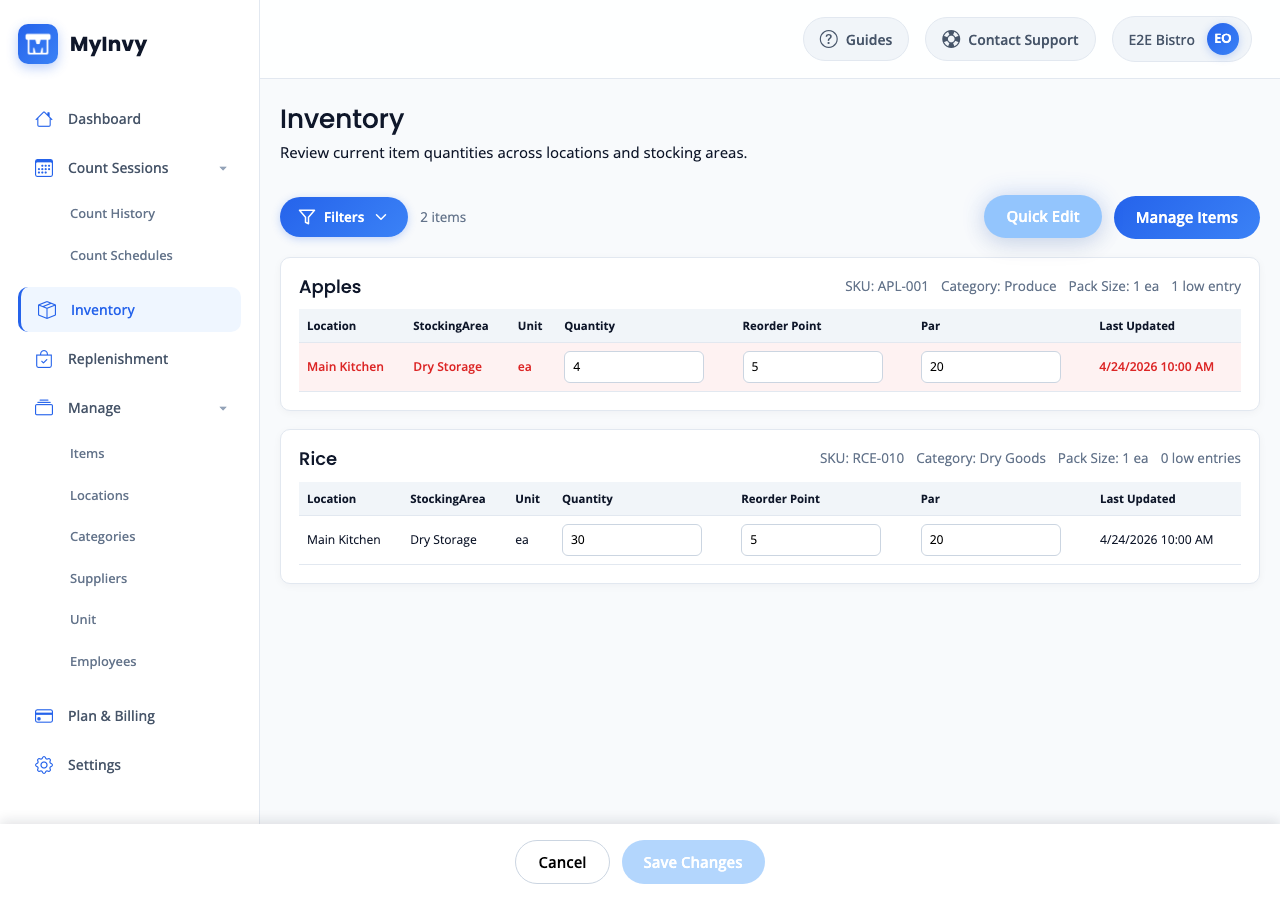Click the Rice Main Kitchen location cell
This screenshot has width=1280, height=900.
click(344, 540)
